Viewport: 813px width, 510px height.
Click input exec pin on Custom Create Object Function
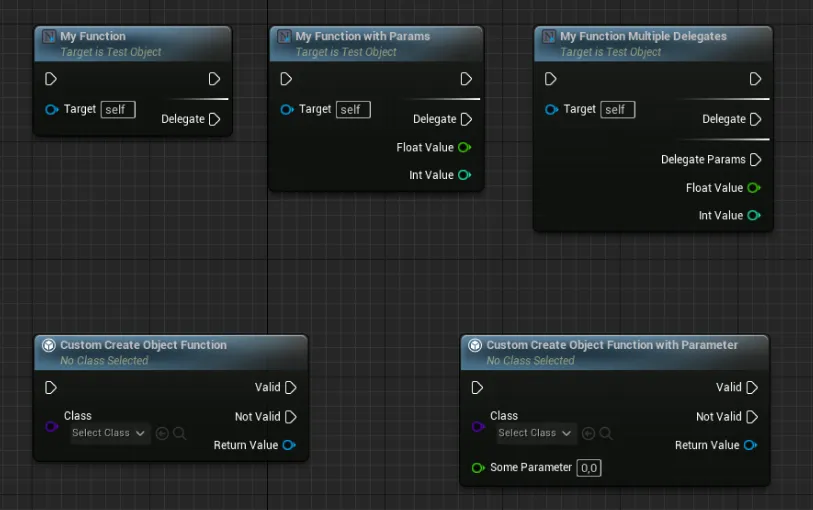tap(51, 388)
